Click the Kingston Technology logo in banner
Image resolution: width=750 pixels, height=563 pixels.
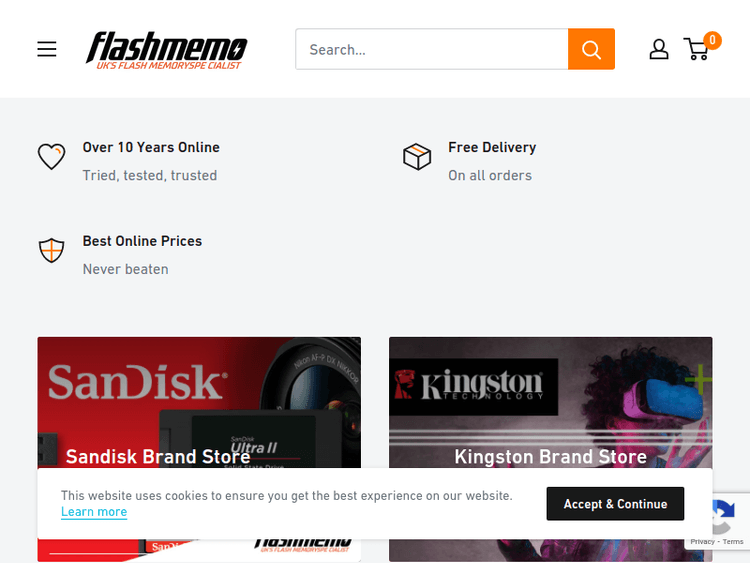pos(474,386)
